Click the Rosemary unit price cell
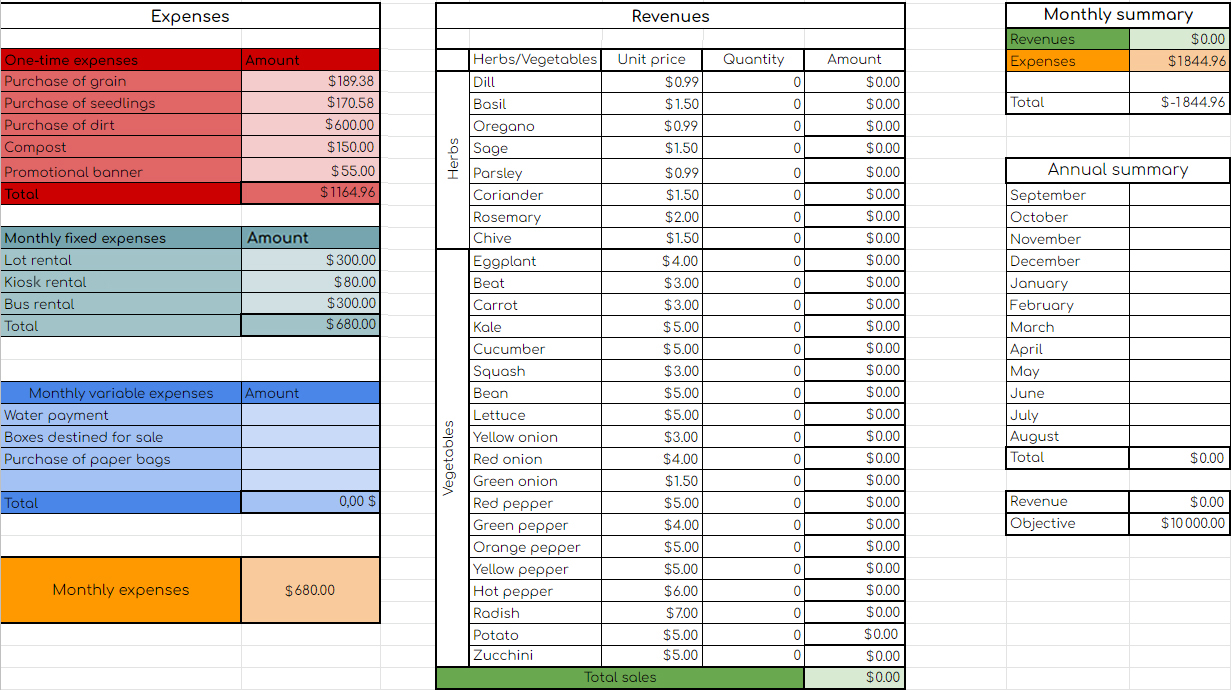Screen dimensions: 1231x690 652,217
